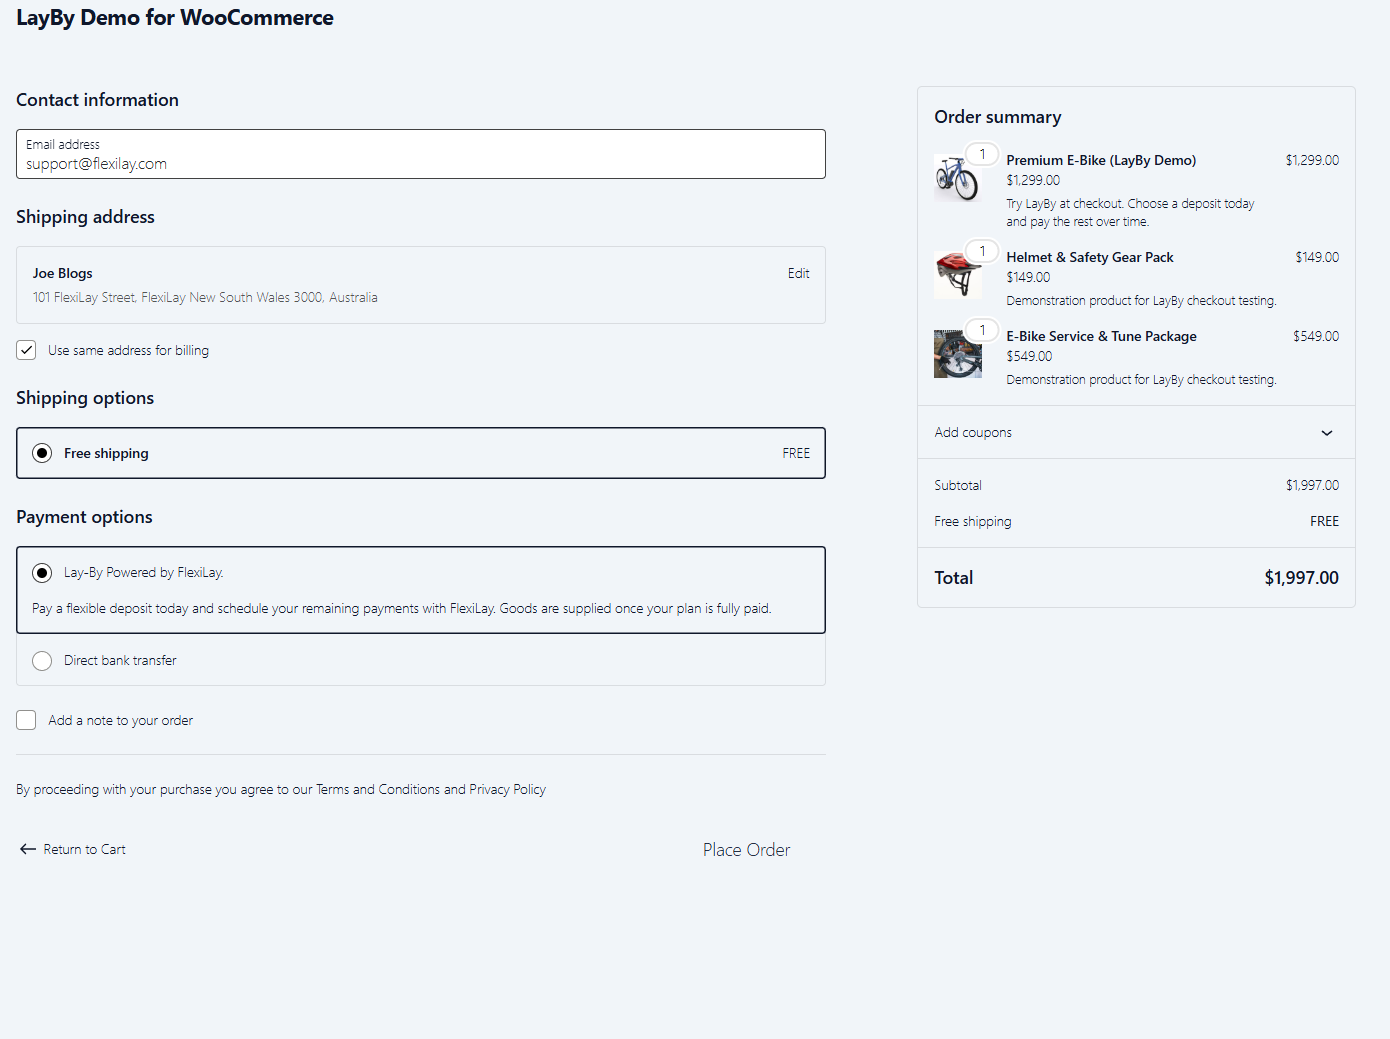The height and width of the screenshot is (1039, 1390).
Task: Click the Shipping options heading
Action: tap(85, 398)
